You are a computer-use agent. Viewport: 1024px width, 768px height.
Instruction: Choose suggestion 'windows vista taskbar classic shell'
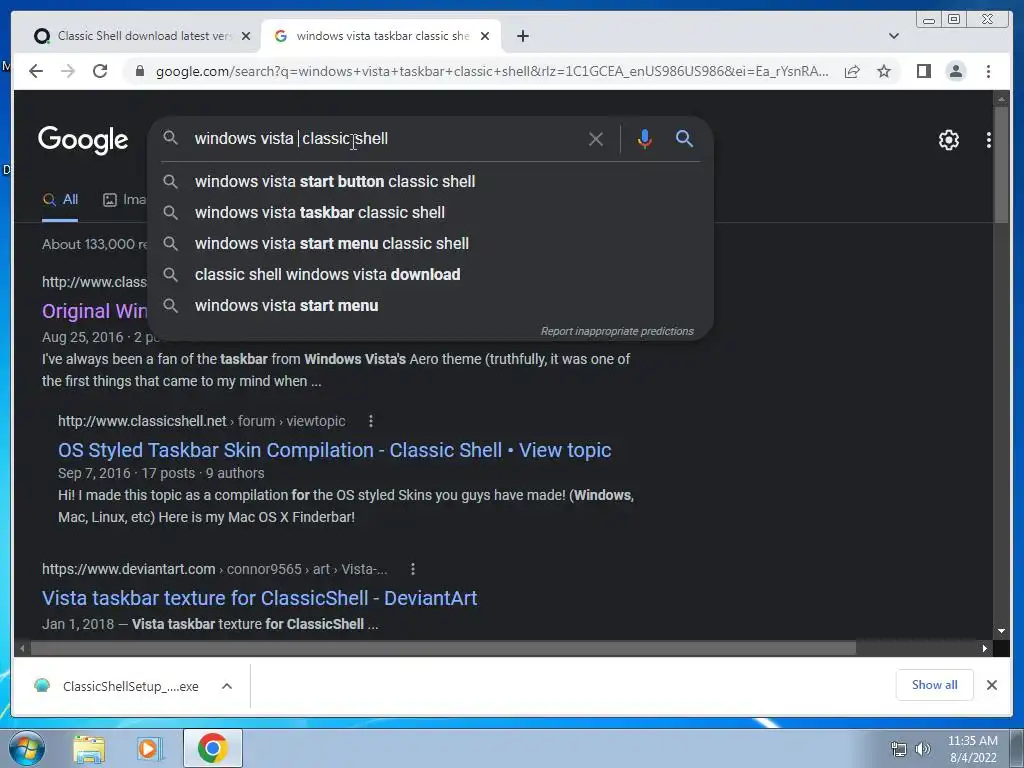pyautogui.click(x=430, y=212)
